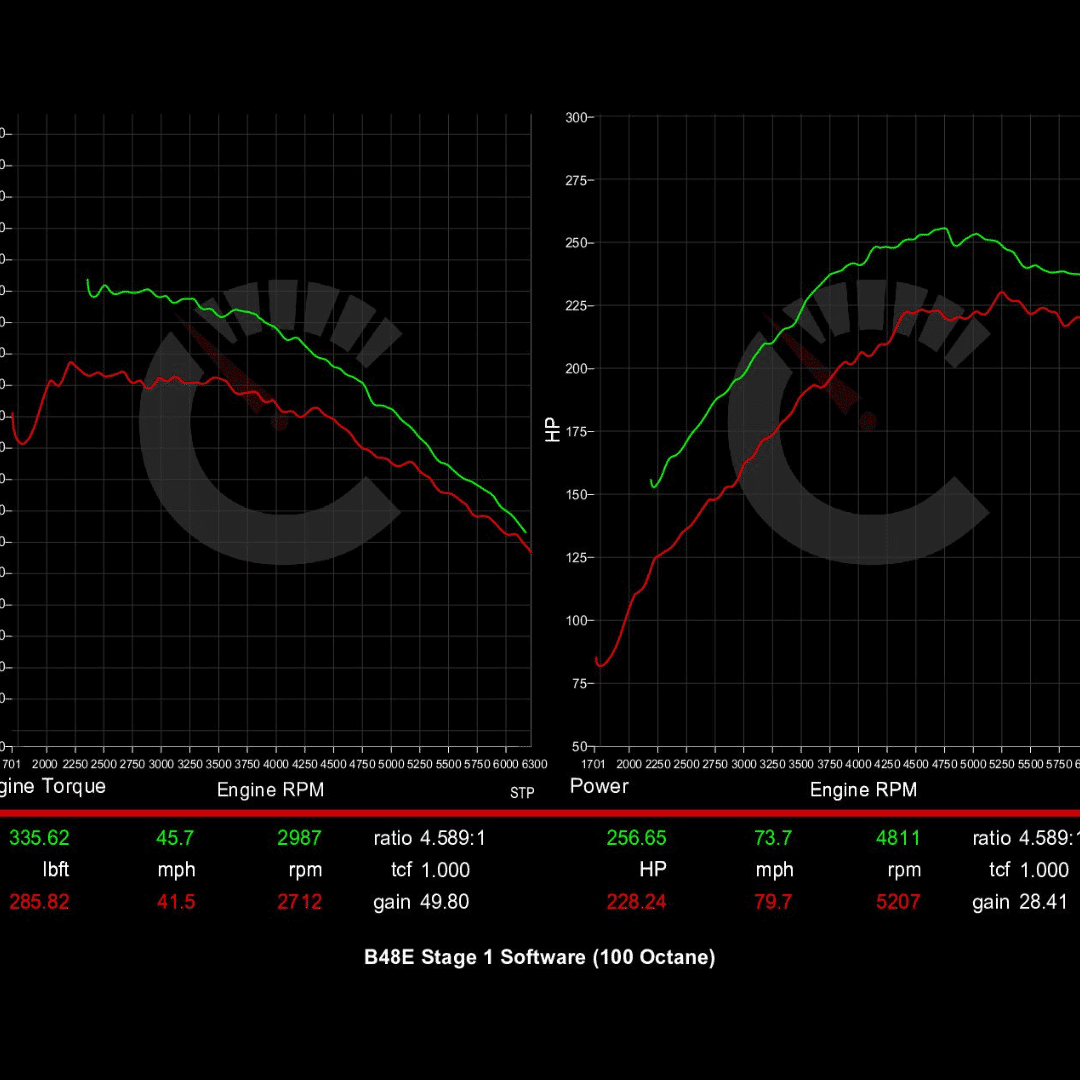Viewport: 1080px width, 1080px height.
Task: Toggle the red run peak value 228.24 HP
Action: tap(637, 902)
